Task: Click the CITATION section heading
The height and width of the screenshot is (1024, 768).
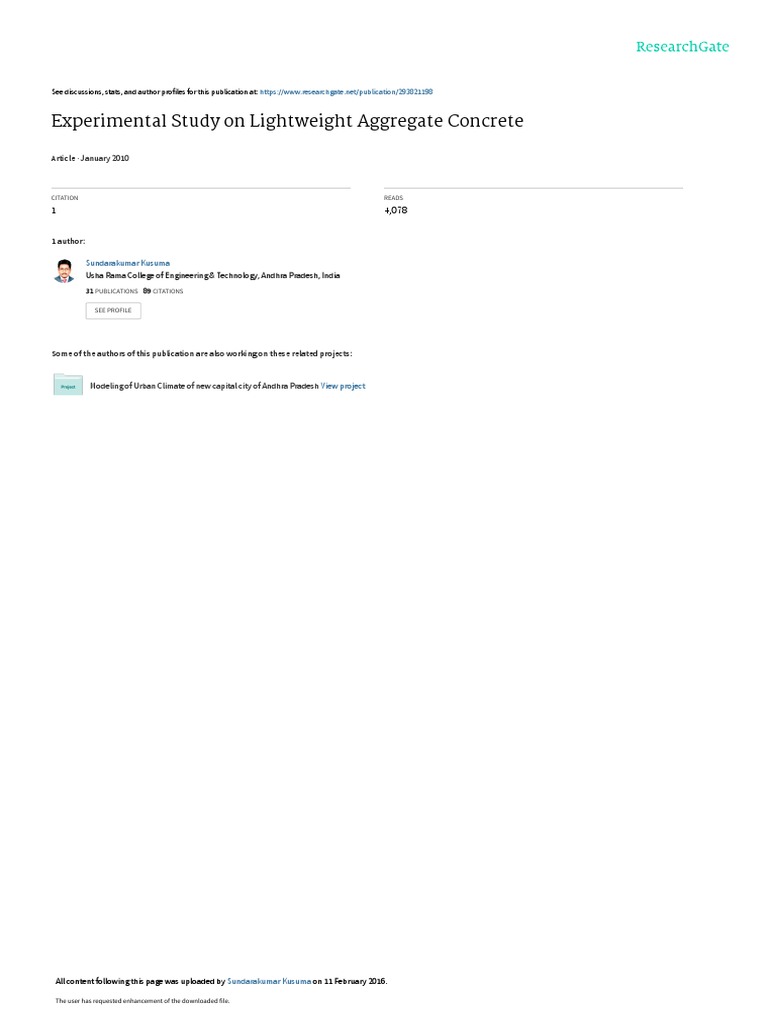Action: coord(65,198)
